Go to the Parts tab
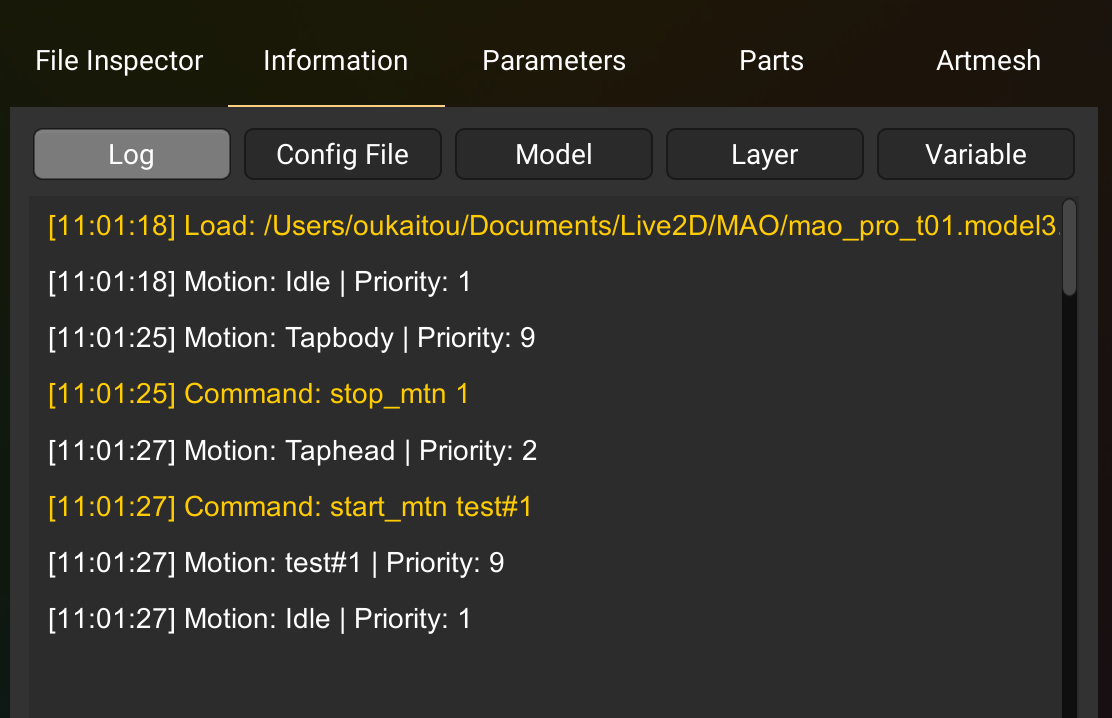Screen dimensions: 1112x718 coord(771,61)
